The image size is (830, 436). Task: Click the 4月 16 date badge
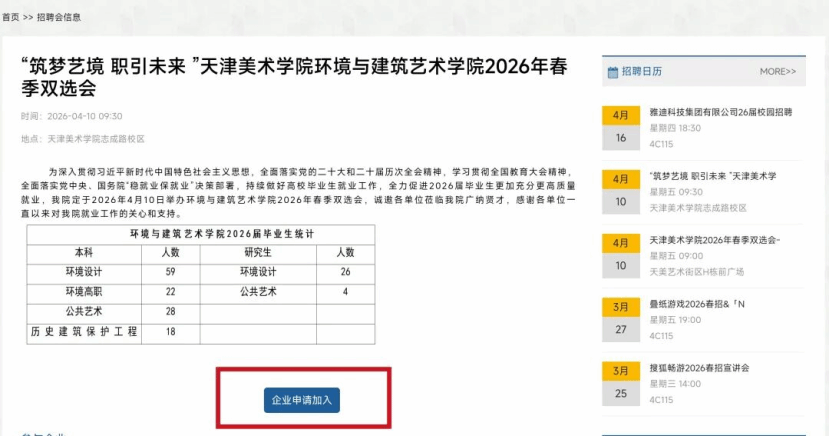point(621,128)
